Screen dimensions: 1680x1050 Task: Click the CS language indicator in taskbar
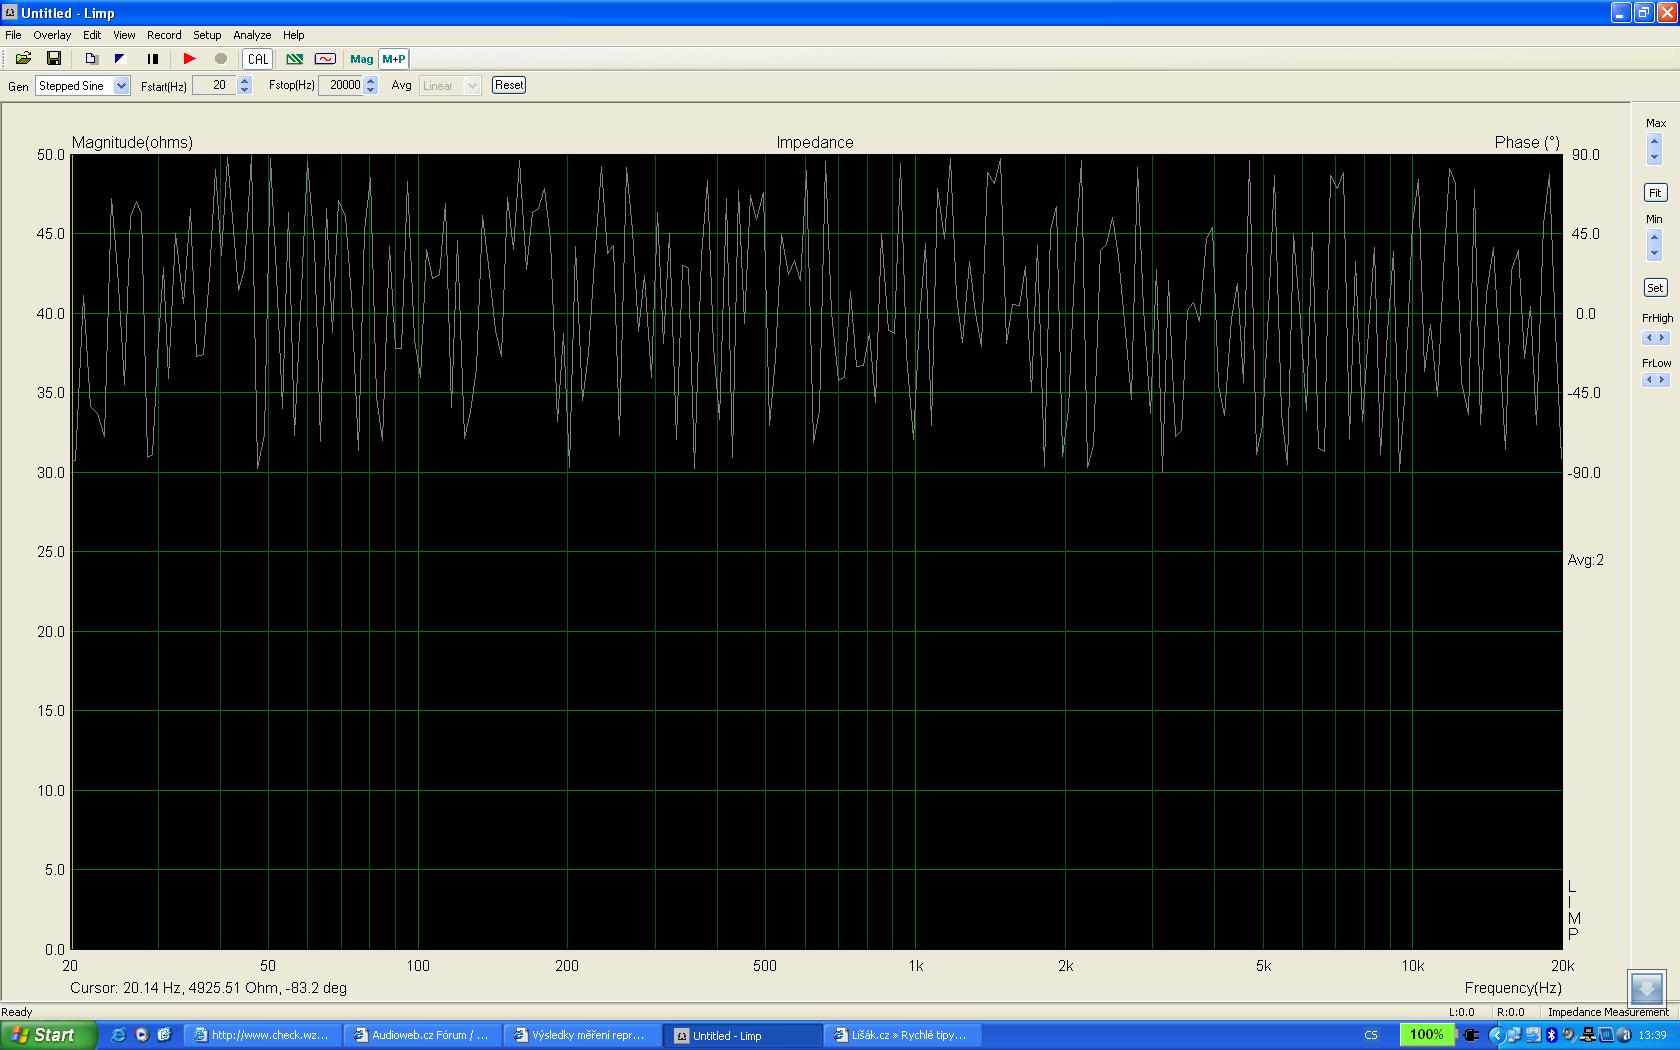pos(1371,1035)
